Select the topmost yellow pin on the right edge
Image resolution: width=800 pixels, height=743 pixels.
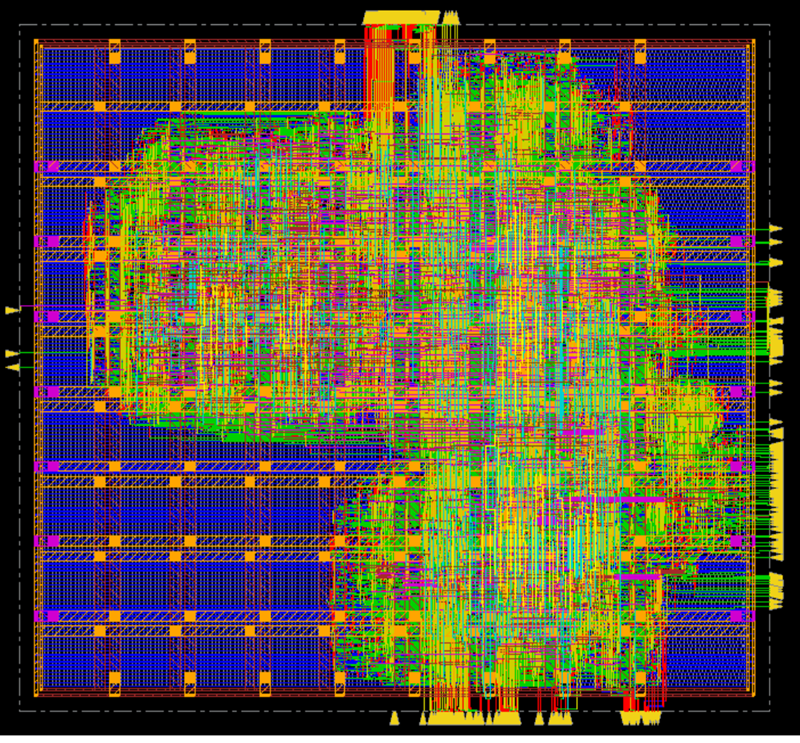tap(775, 229)
